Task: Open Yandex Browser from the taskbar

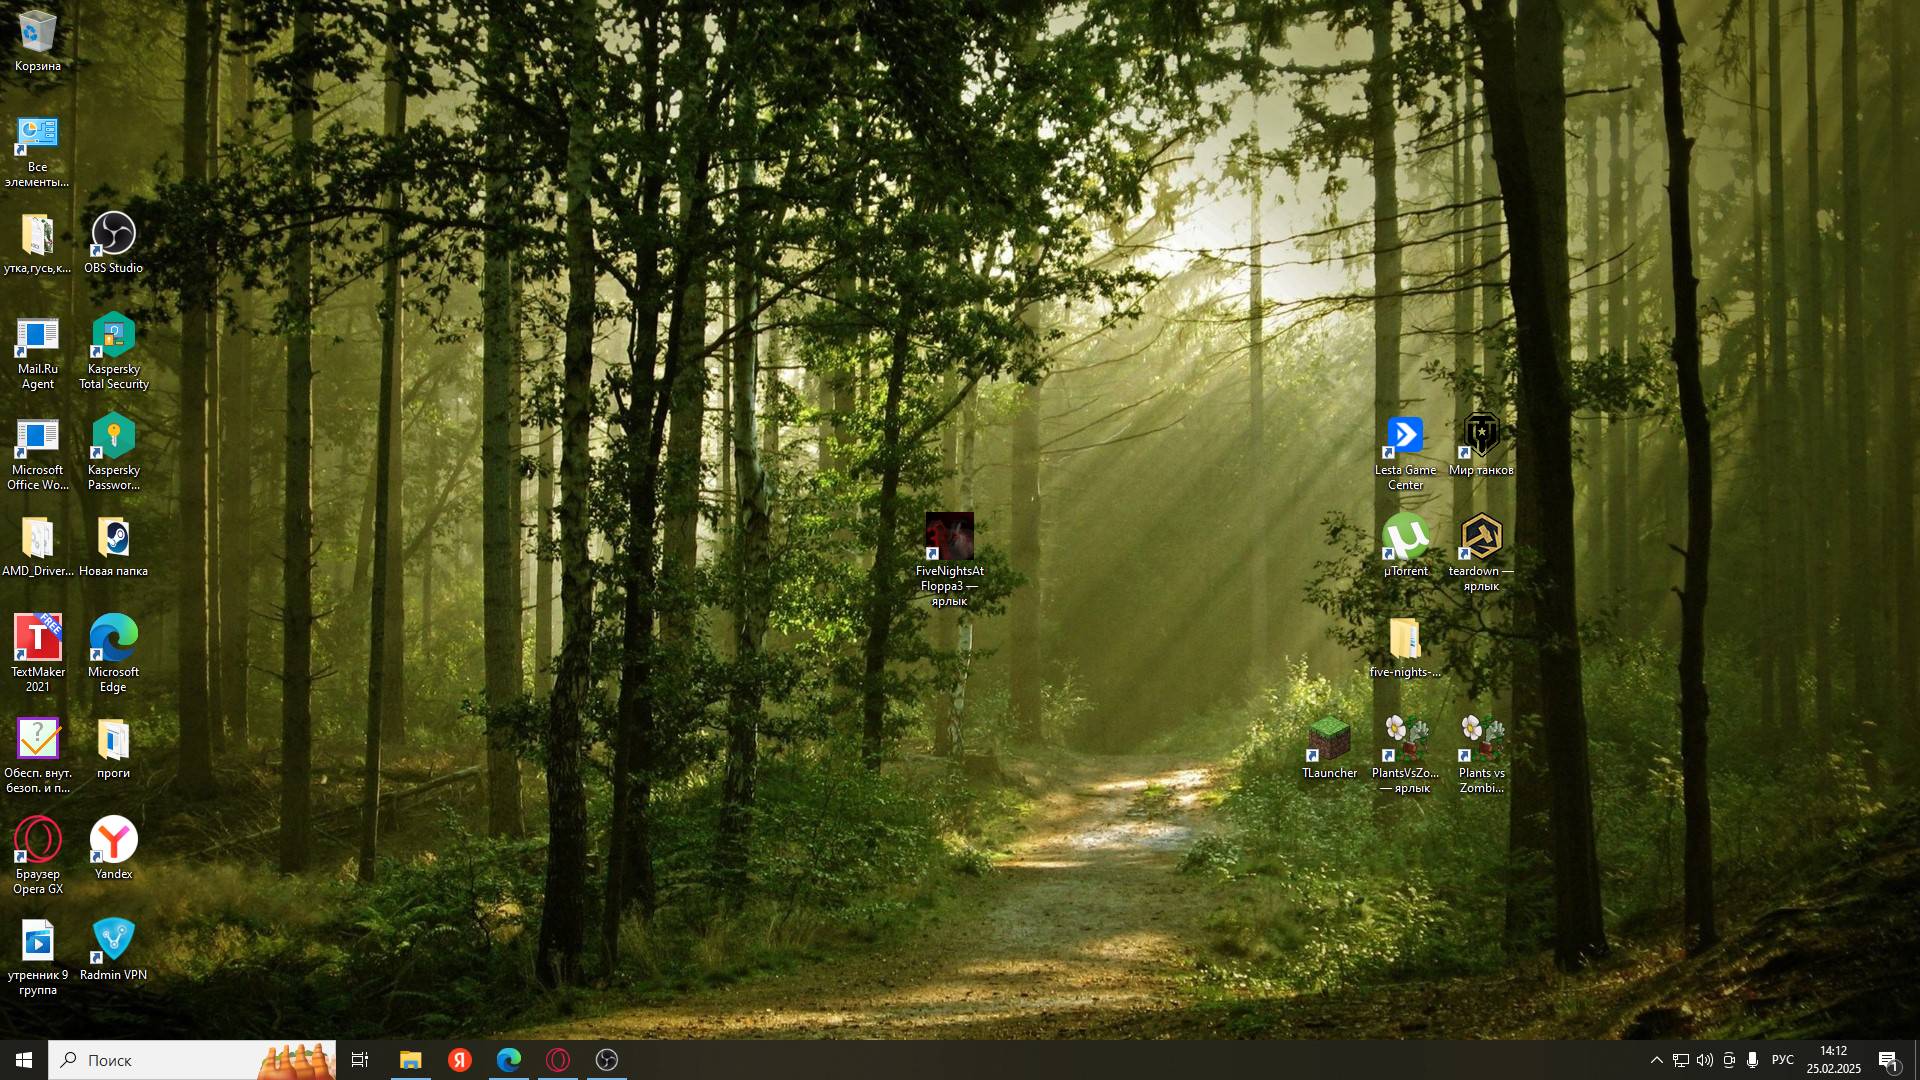Action: (x=460, y=1060)
